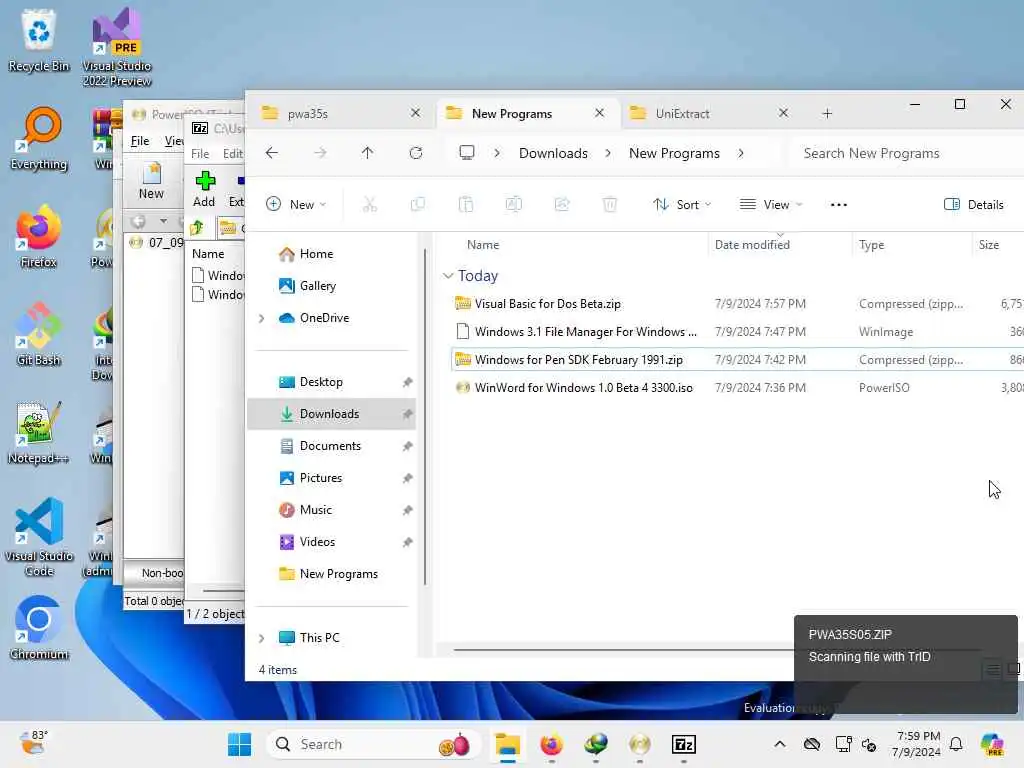
Task: Open the View dropdown menu
Action: (x=771, y=204)
